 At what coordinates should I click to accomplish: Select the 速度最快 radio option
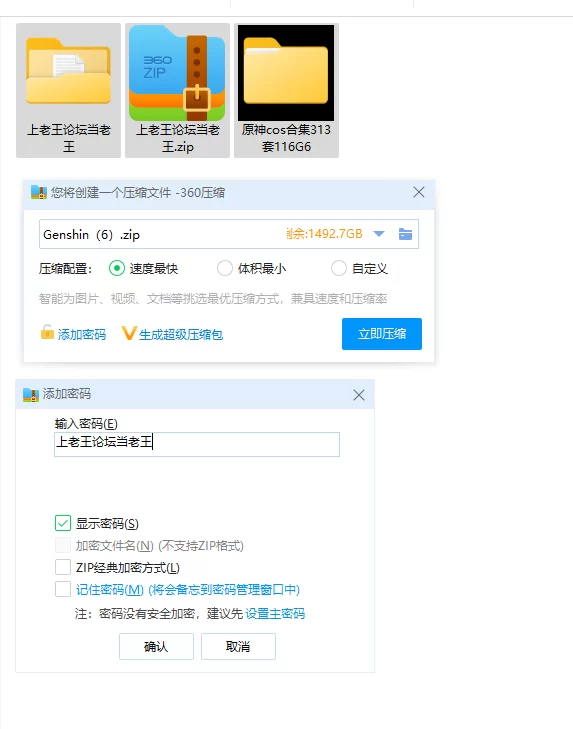pyautogui.click(x=117, y=268)
